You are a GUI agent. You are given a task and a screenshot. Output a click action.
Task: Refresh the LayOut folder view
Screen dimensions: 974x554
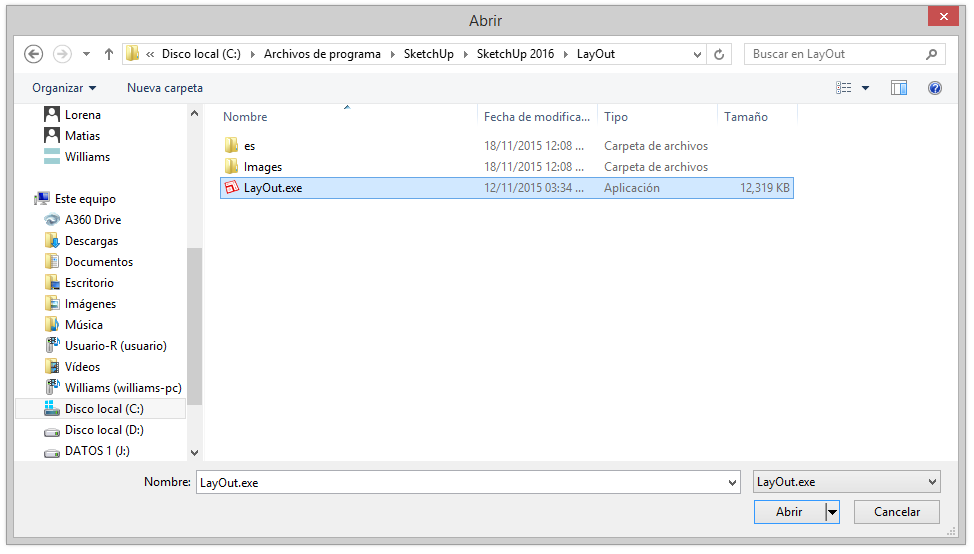point(719,54)
